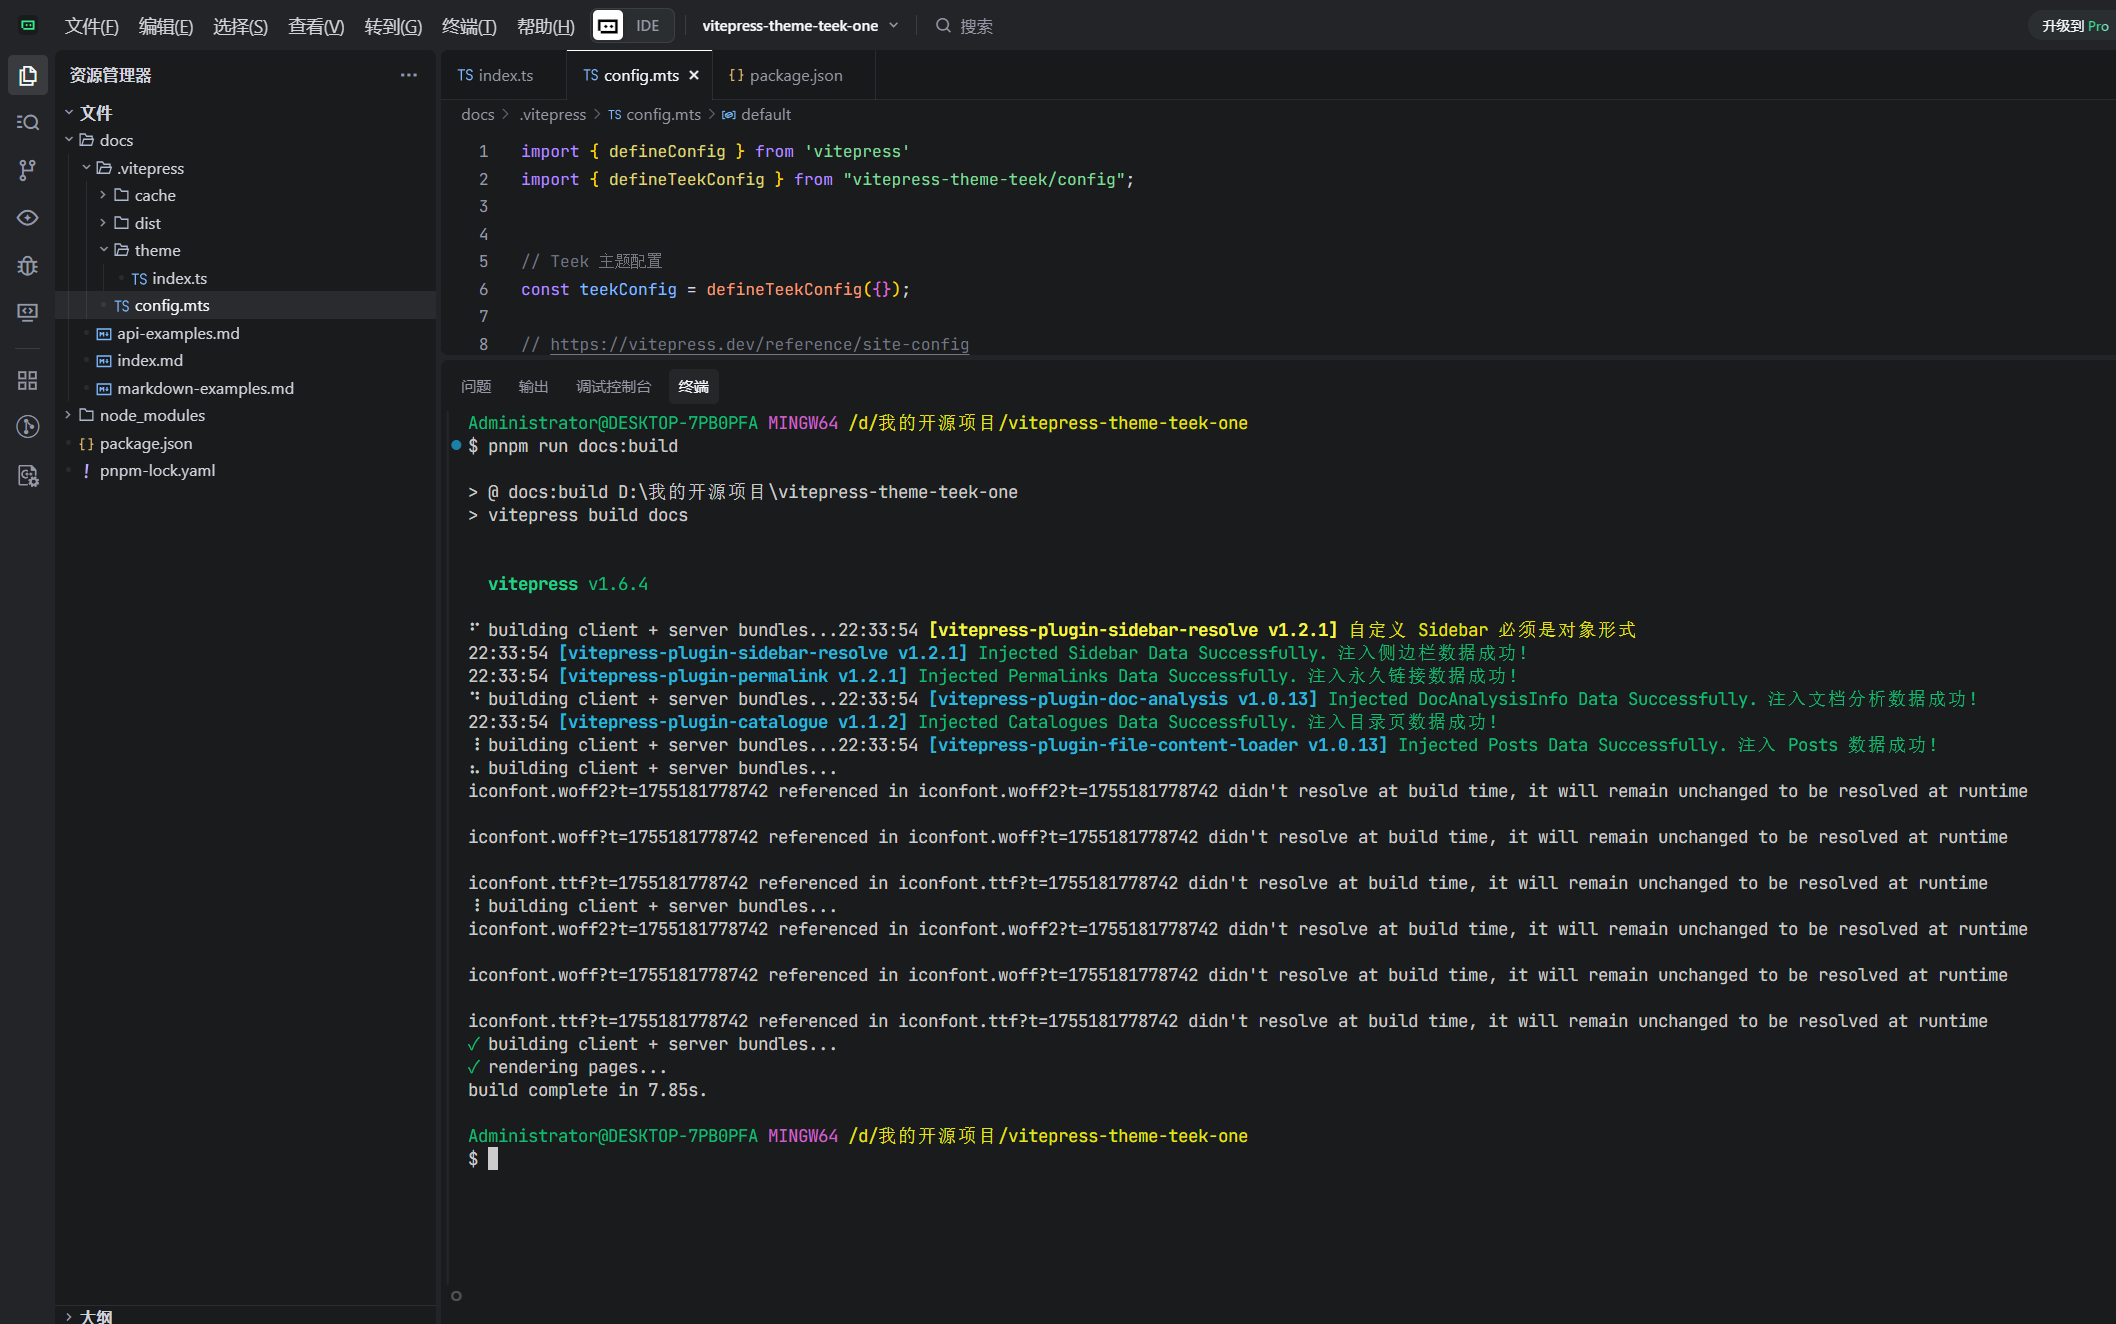Open the 终端(T) menu
The width and height of the screenshot is (2116, 1324).
pos(469,26)
